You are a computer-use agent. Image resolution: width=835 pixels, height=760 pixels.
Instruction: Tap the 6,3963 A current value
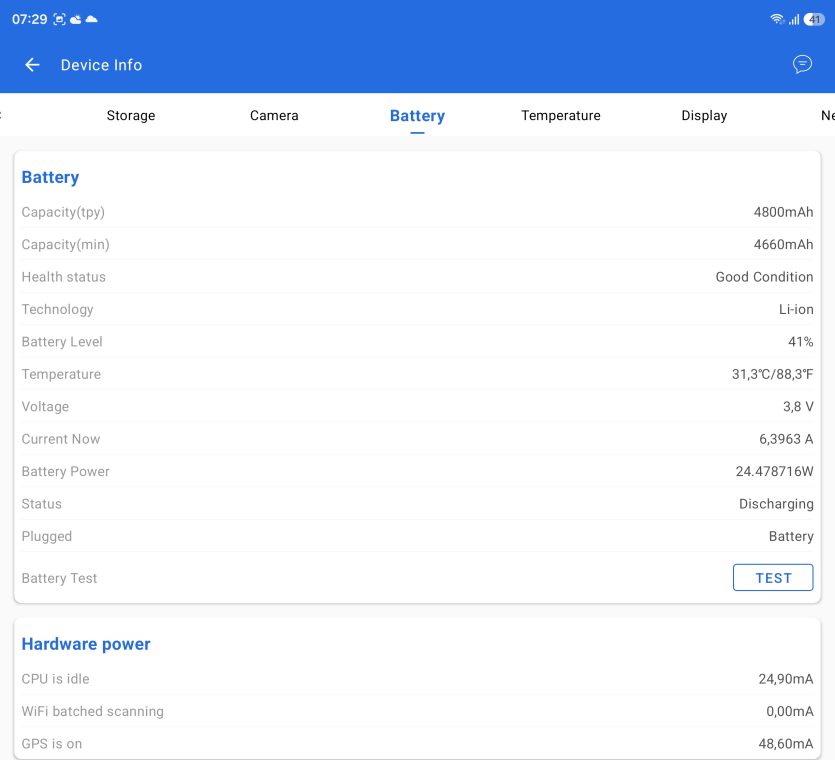coord(786,439)
